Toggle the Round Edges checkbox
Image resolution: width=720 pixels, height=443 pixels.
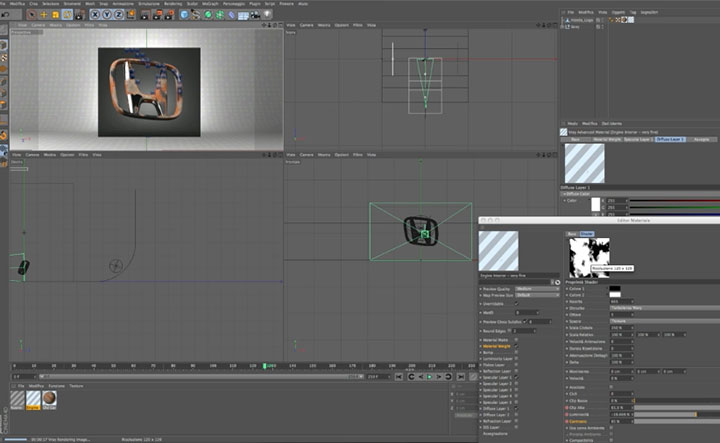tap(509, 331)
